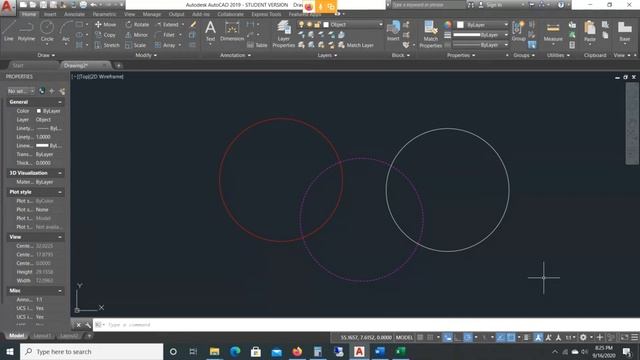Activate the Copy command
Viewport: 640px width, 360px height.
click(x=105, y=35)
